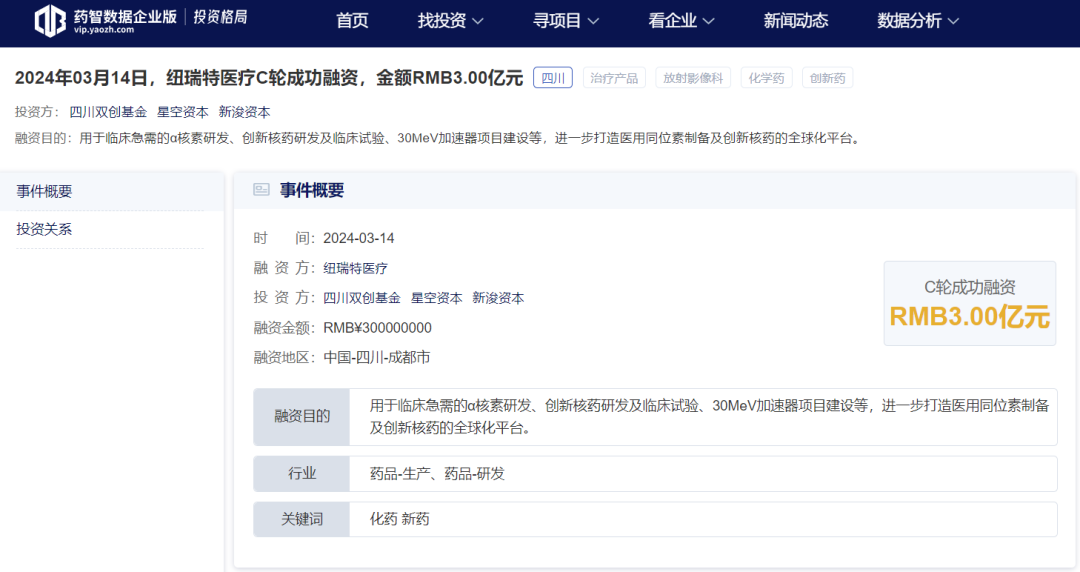Image resolution: width=1080 pixels, height=572 pixels.
Task: Click the 药智数据企业版 logo icon
Action: tap(50, 20)
